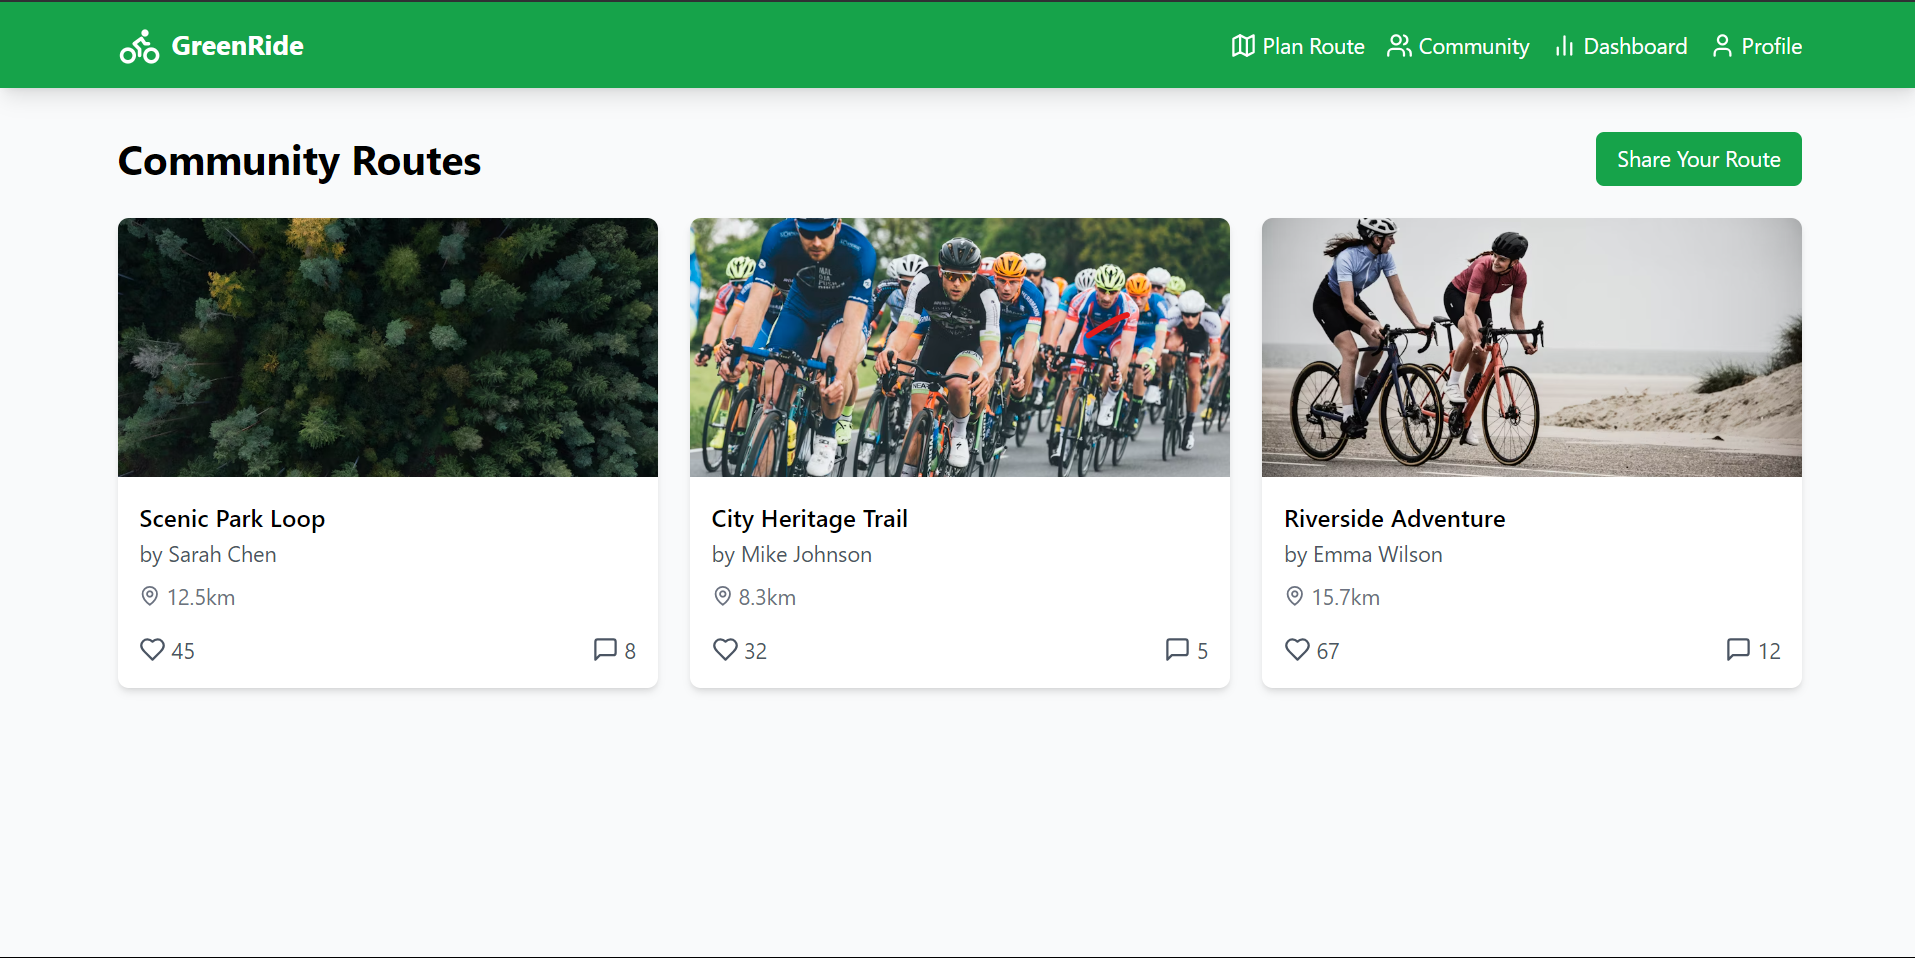
Task: Click author text 'by Emma Wilson'
Action: pyautogui.click(x=1363, y=555)
